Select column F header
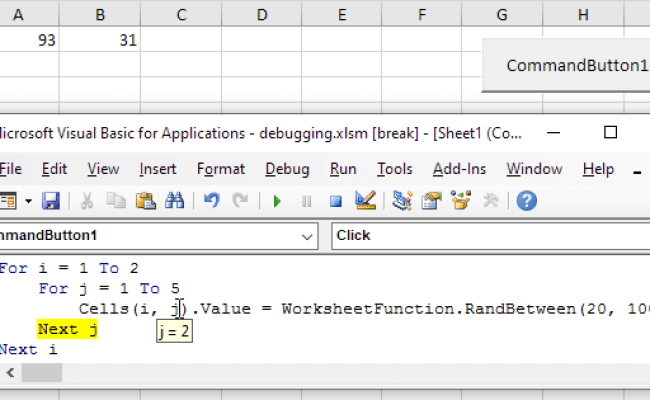This screenshot has width=650, height=400. click(x=422, y=15)
